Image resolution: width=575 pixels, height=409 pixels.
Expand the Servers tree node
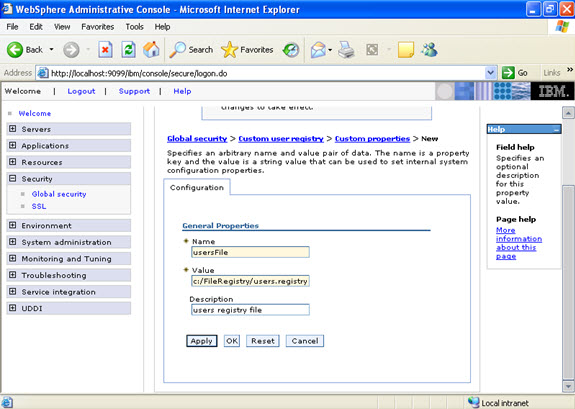coord(12,129)
